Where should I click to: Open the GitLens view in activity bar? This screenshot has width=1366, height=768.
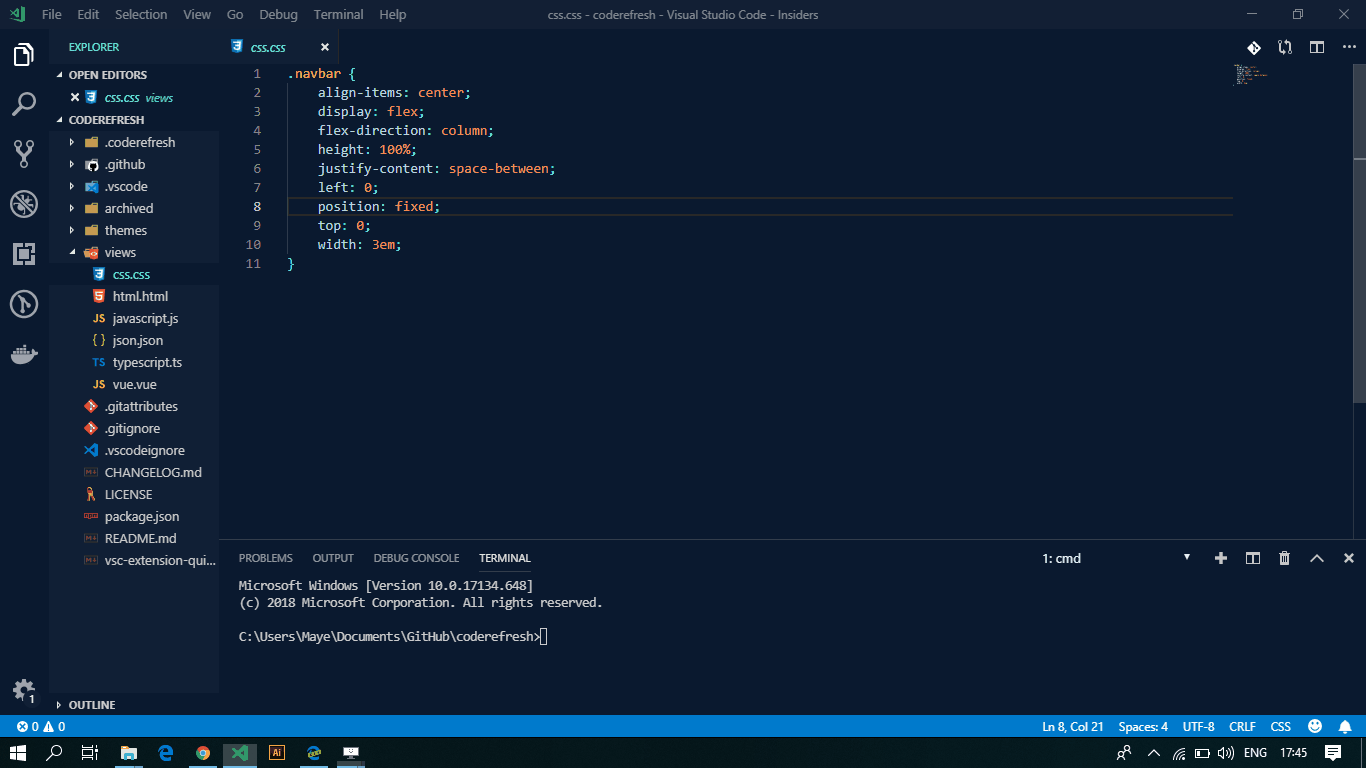click(24, 304)
